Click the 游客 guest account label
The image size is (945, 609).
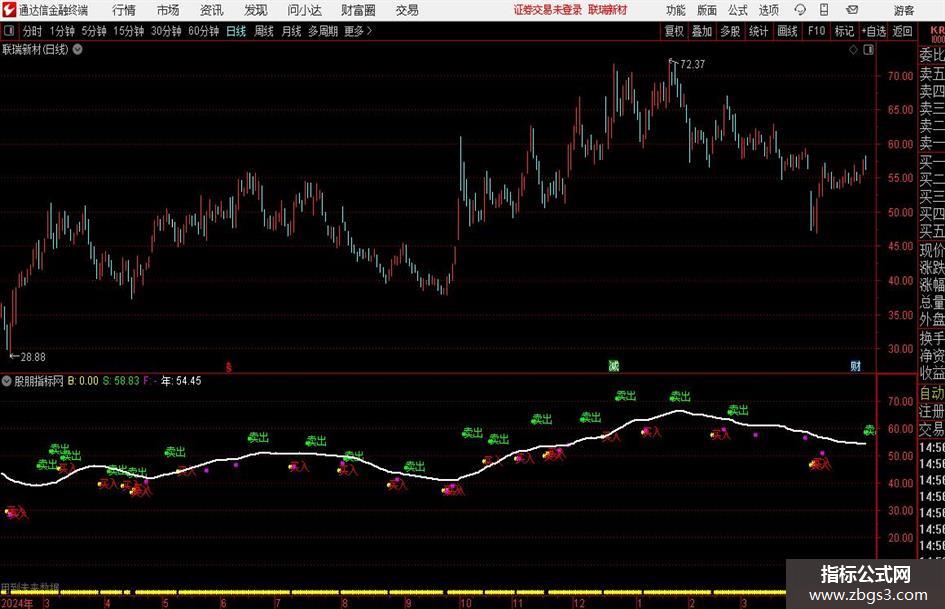903,10
